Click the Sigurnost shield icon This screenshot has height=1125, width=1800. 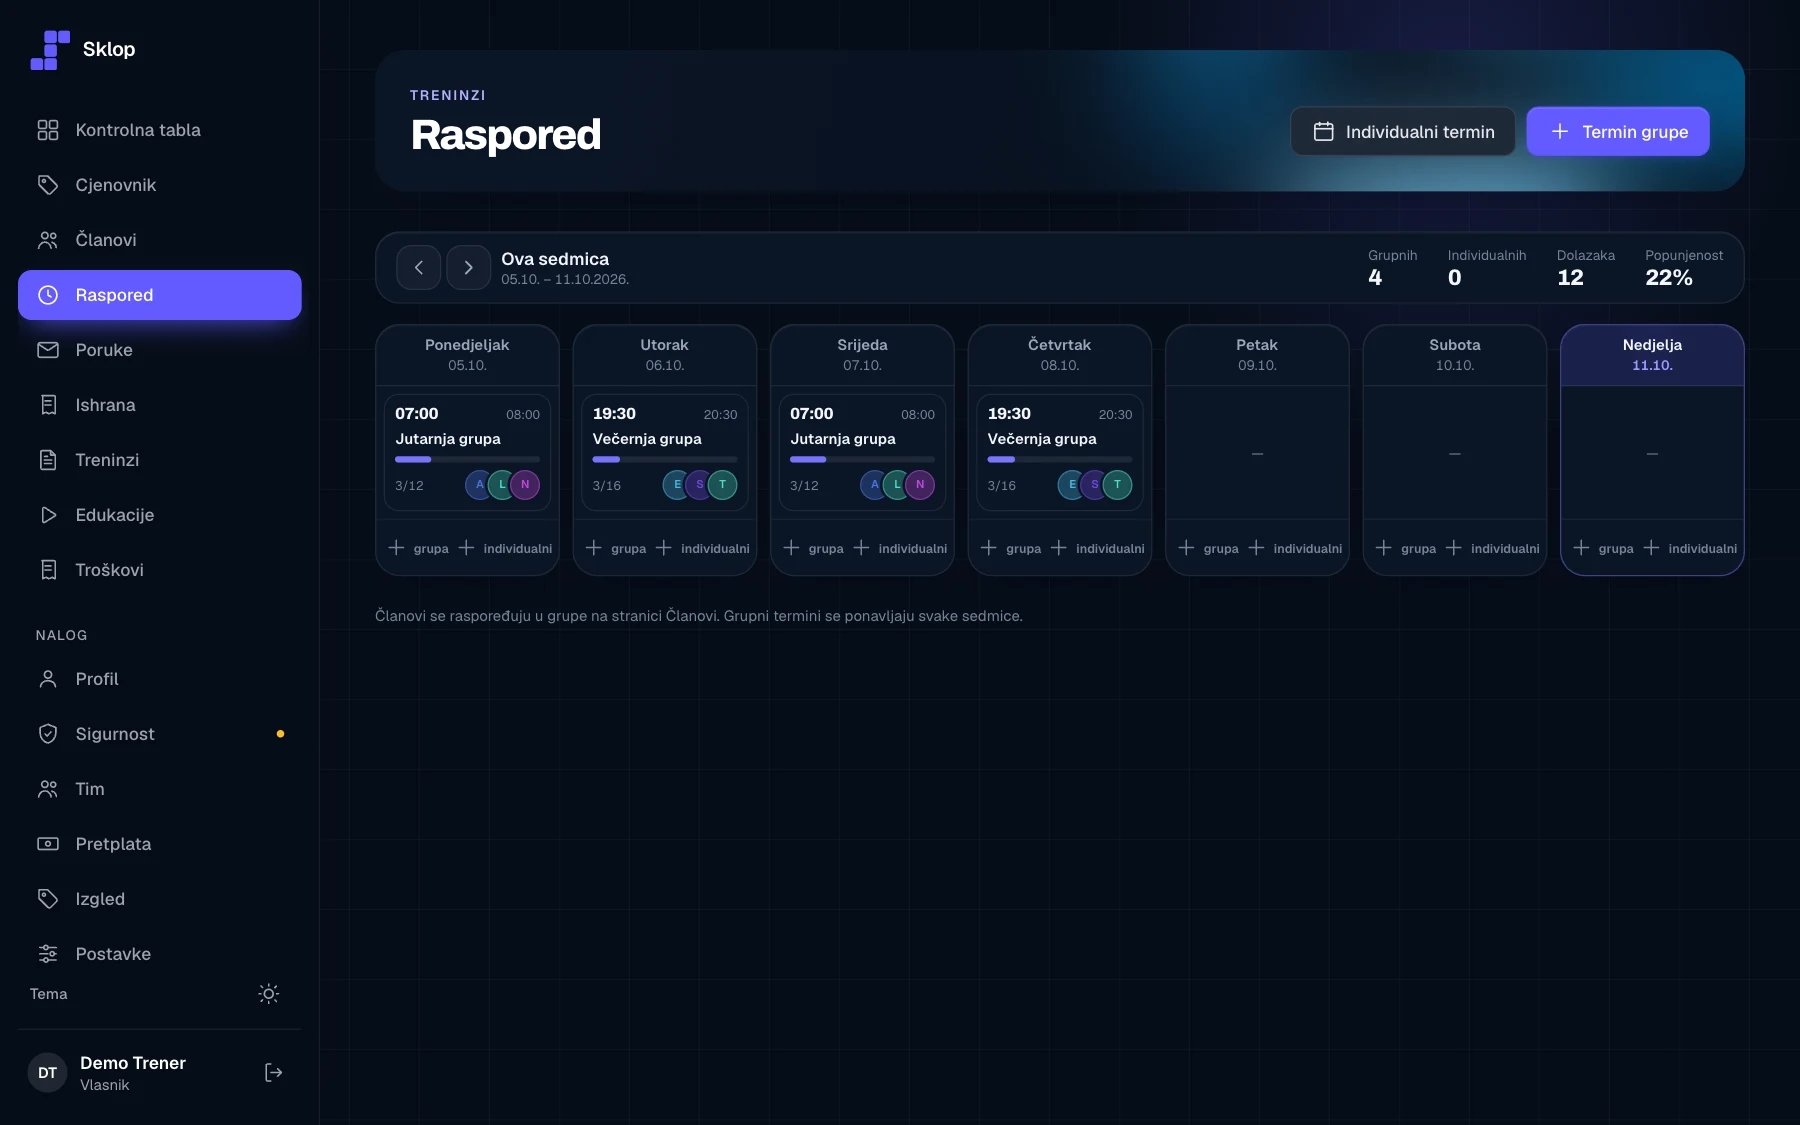coord(48,734)
